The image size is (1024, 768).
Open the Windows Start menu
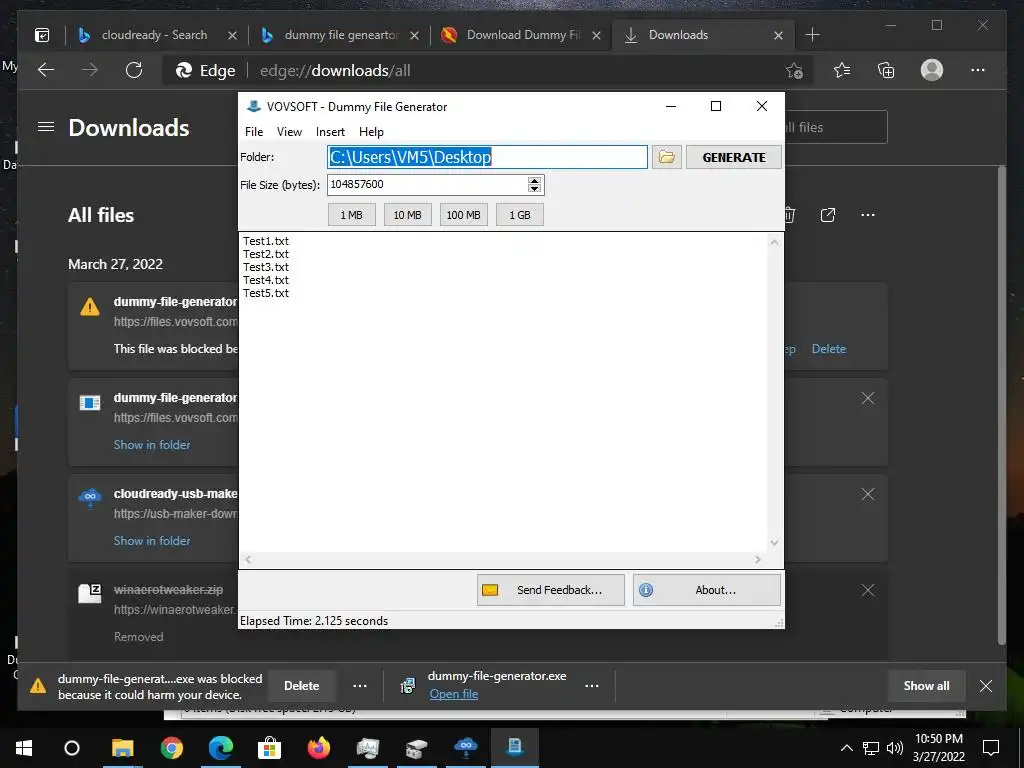point(24,748)
